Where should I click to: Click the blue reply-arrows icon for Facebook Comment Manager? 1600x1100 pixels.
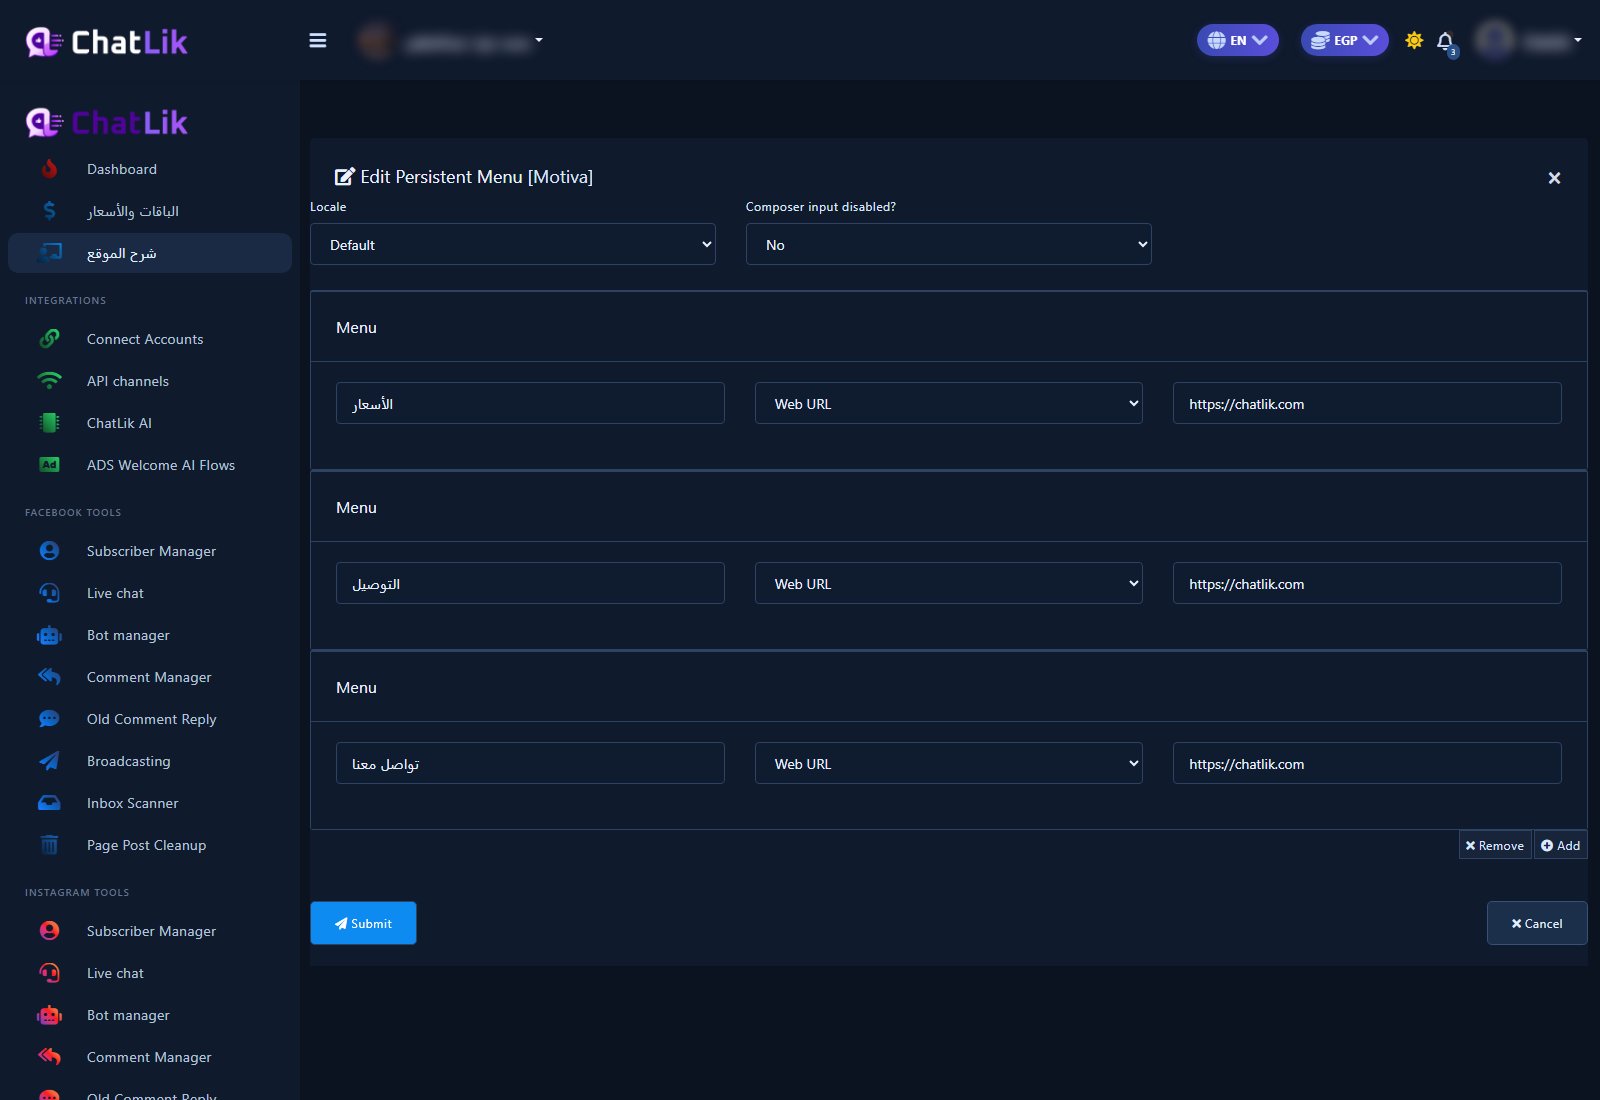click(x=49, y=677)
